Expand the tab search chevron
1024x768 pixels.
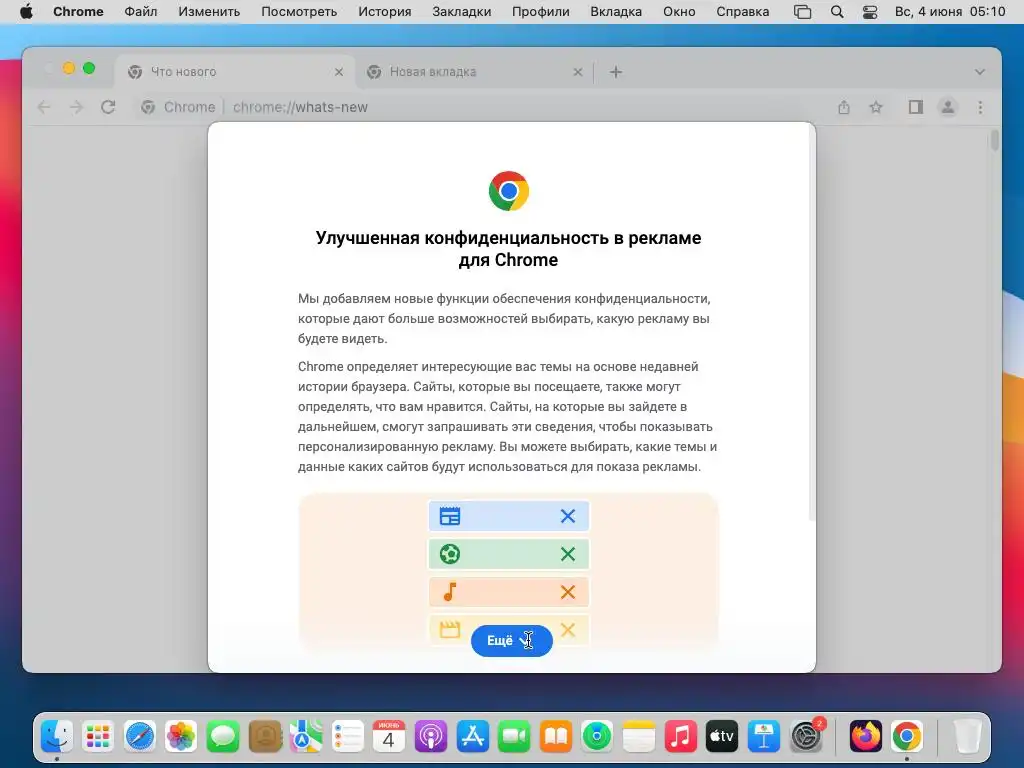click(x=980, y=72)
